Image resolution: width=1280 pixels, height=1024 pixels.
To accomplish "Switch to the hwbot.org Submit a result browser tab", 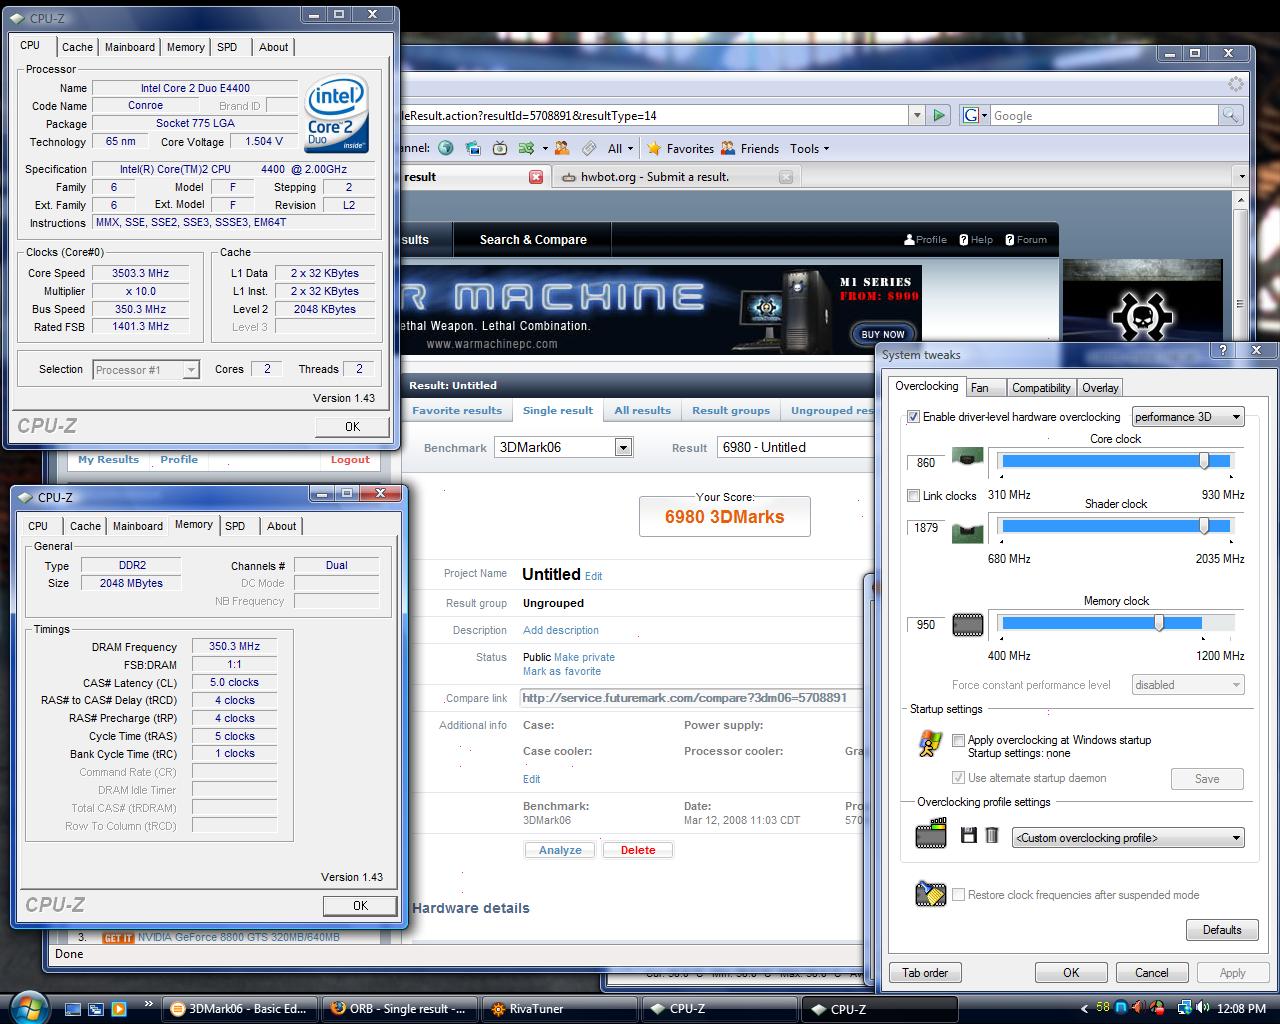I will click(x=675, y=177).
